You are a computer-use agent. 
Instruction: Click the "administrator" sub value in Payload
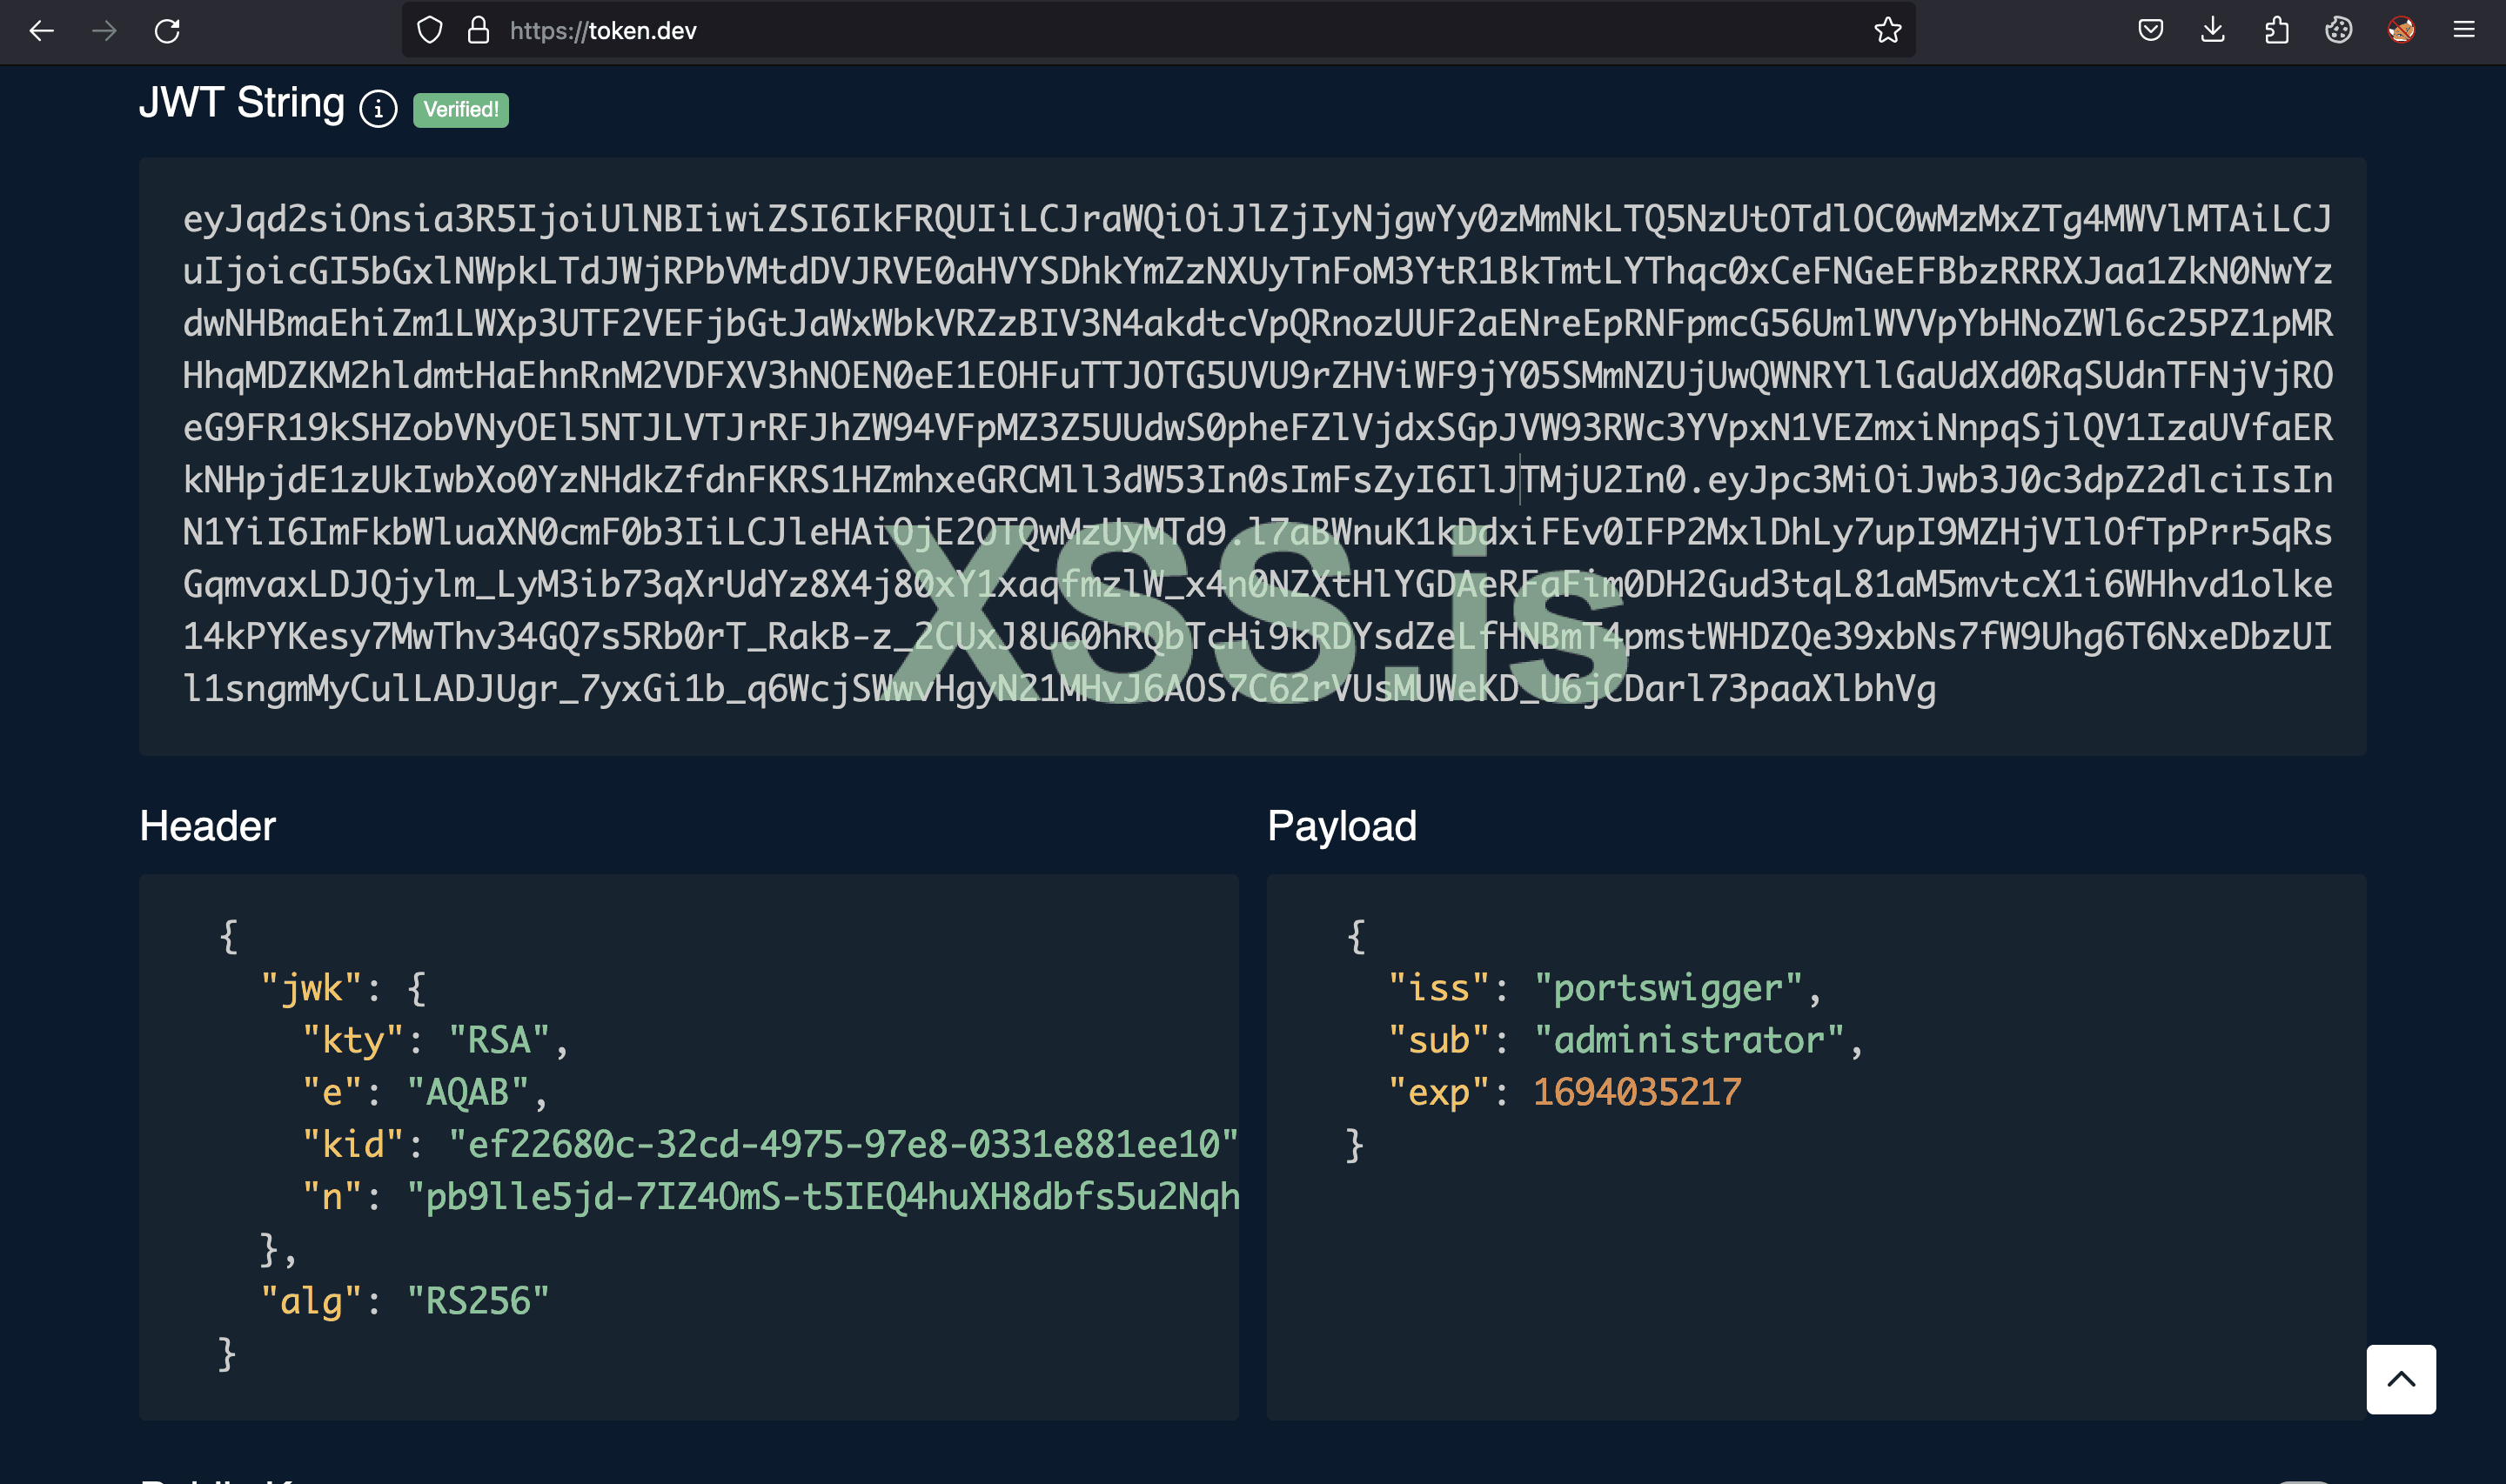(x=1688, y=1041)
